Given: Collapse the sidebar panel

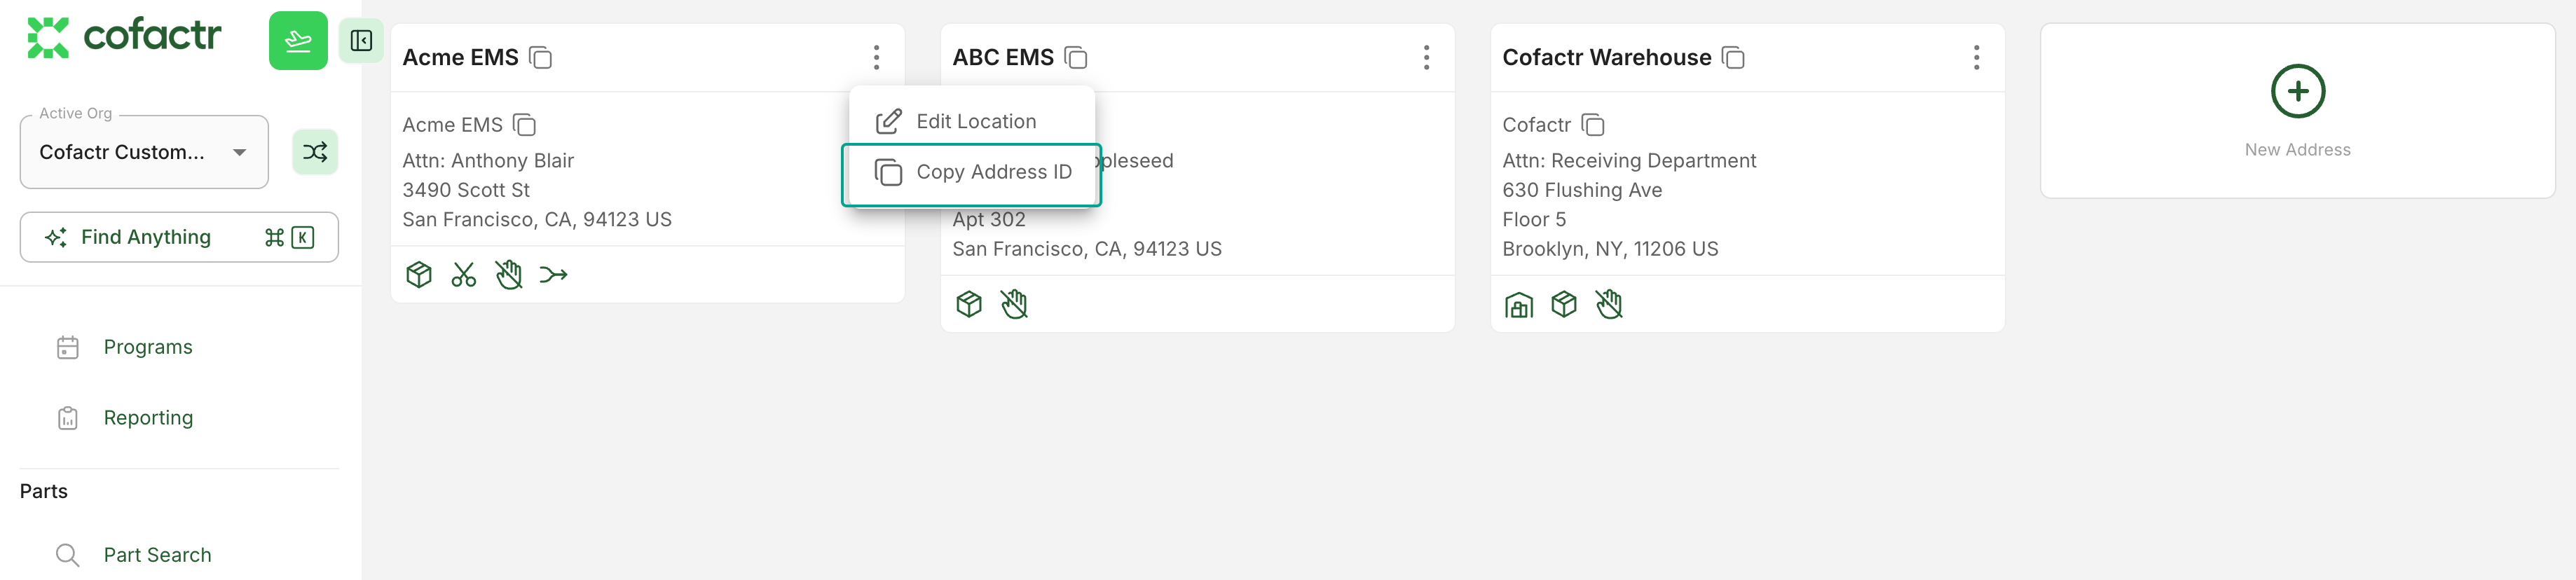Looking at the screenshot, I should tap(361, 41).
